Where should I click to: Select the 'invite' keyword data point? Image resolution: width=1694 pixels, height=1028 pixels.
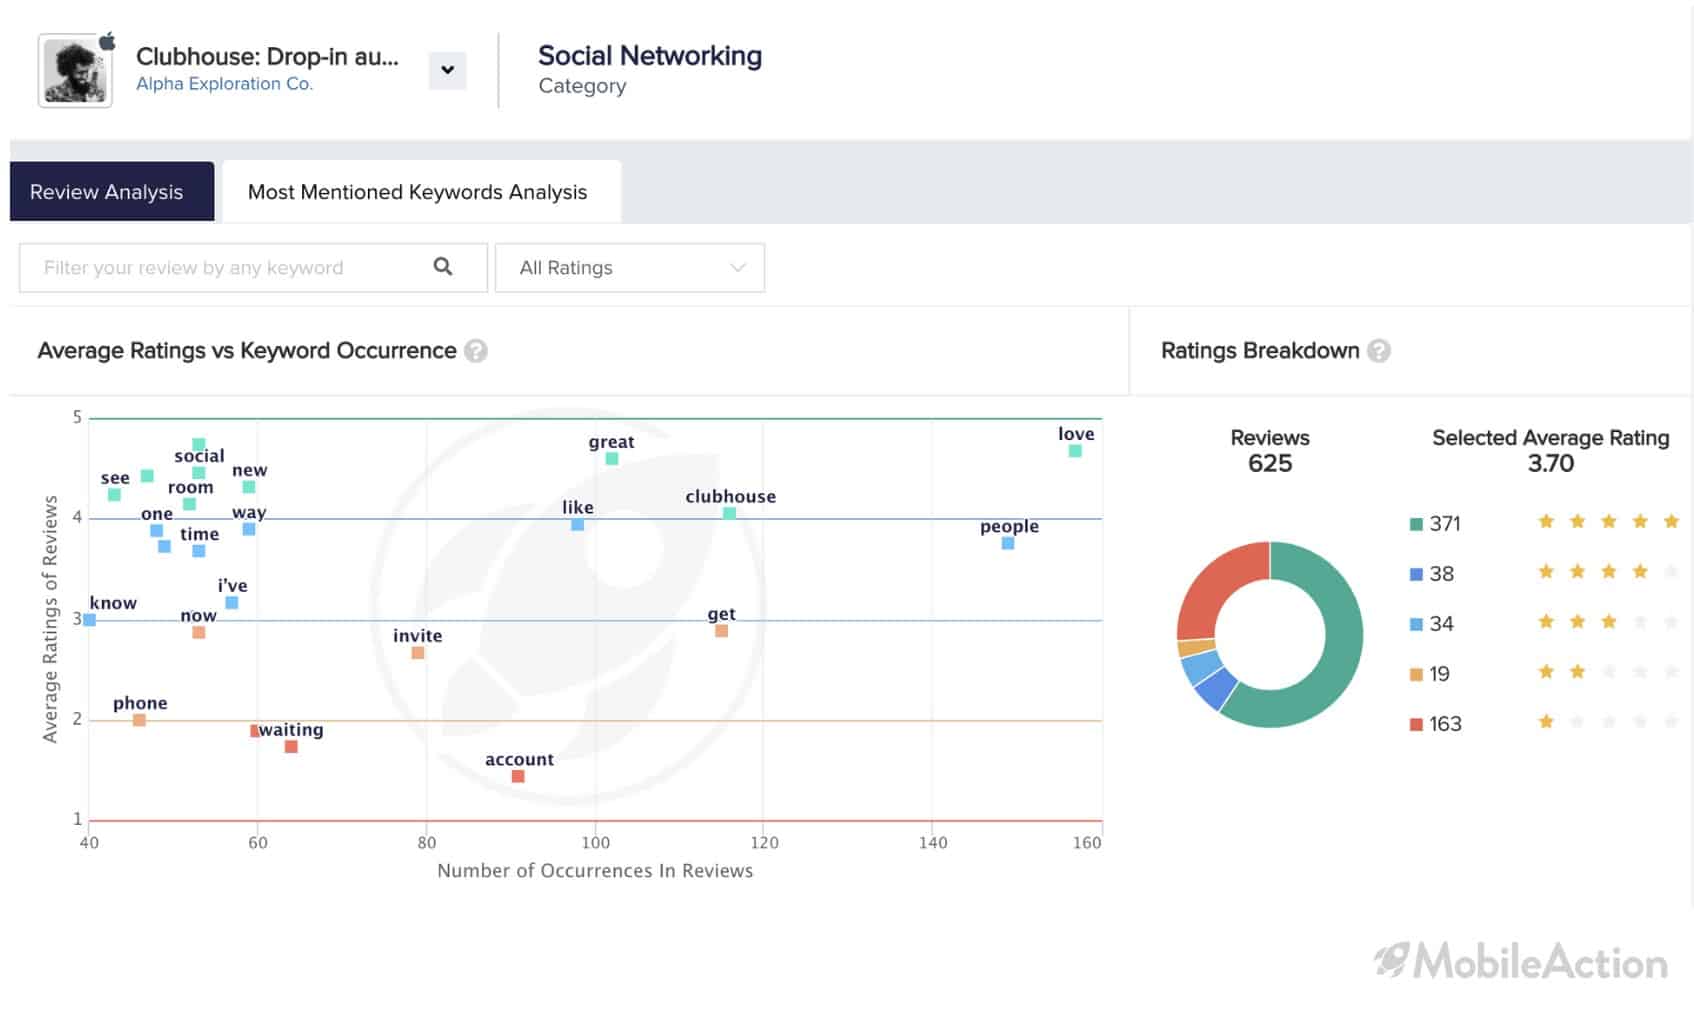point(418,652)
